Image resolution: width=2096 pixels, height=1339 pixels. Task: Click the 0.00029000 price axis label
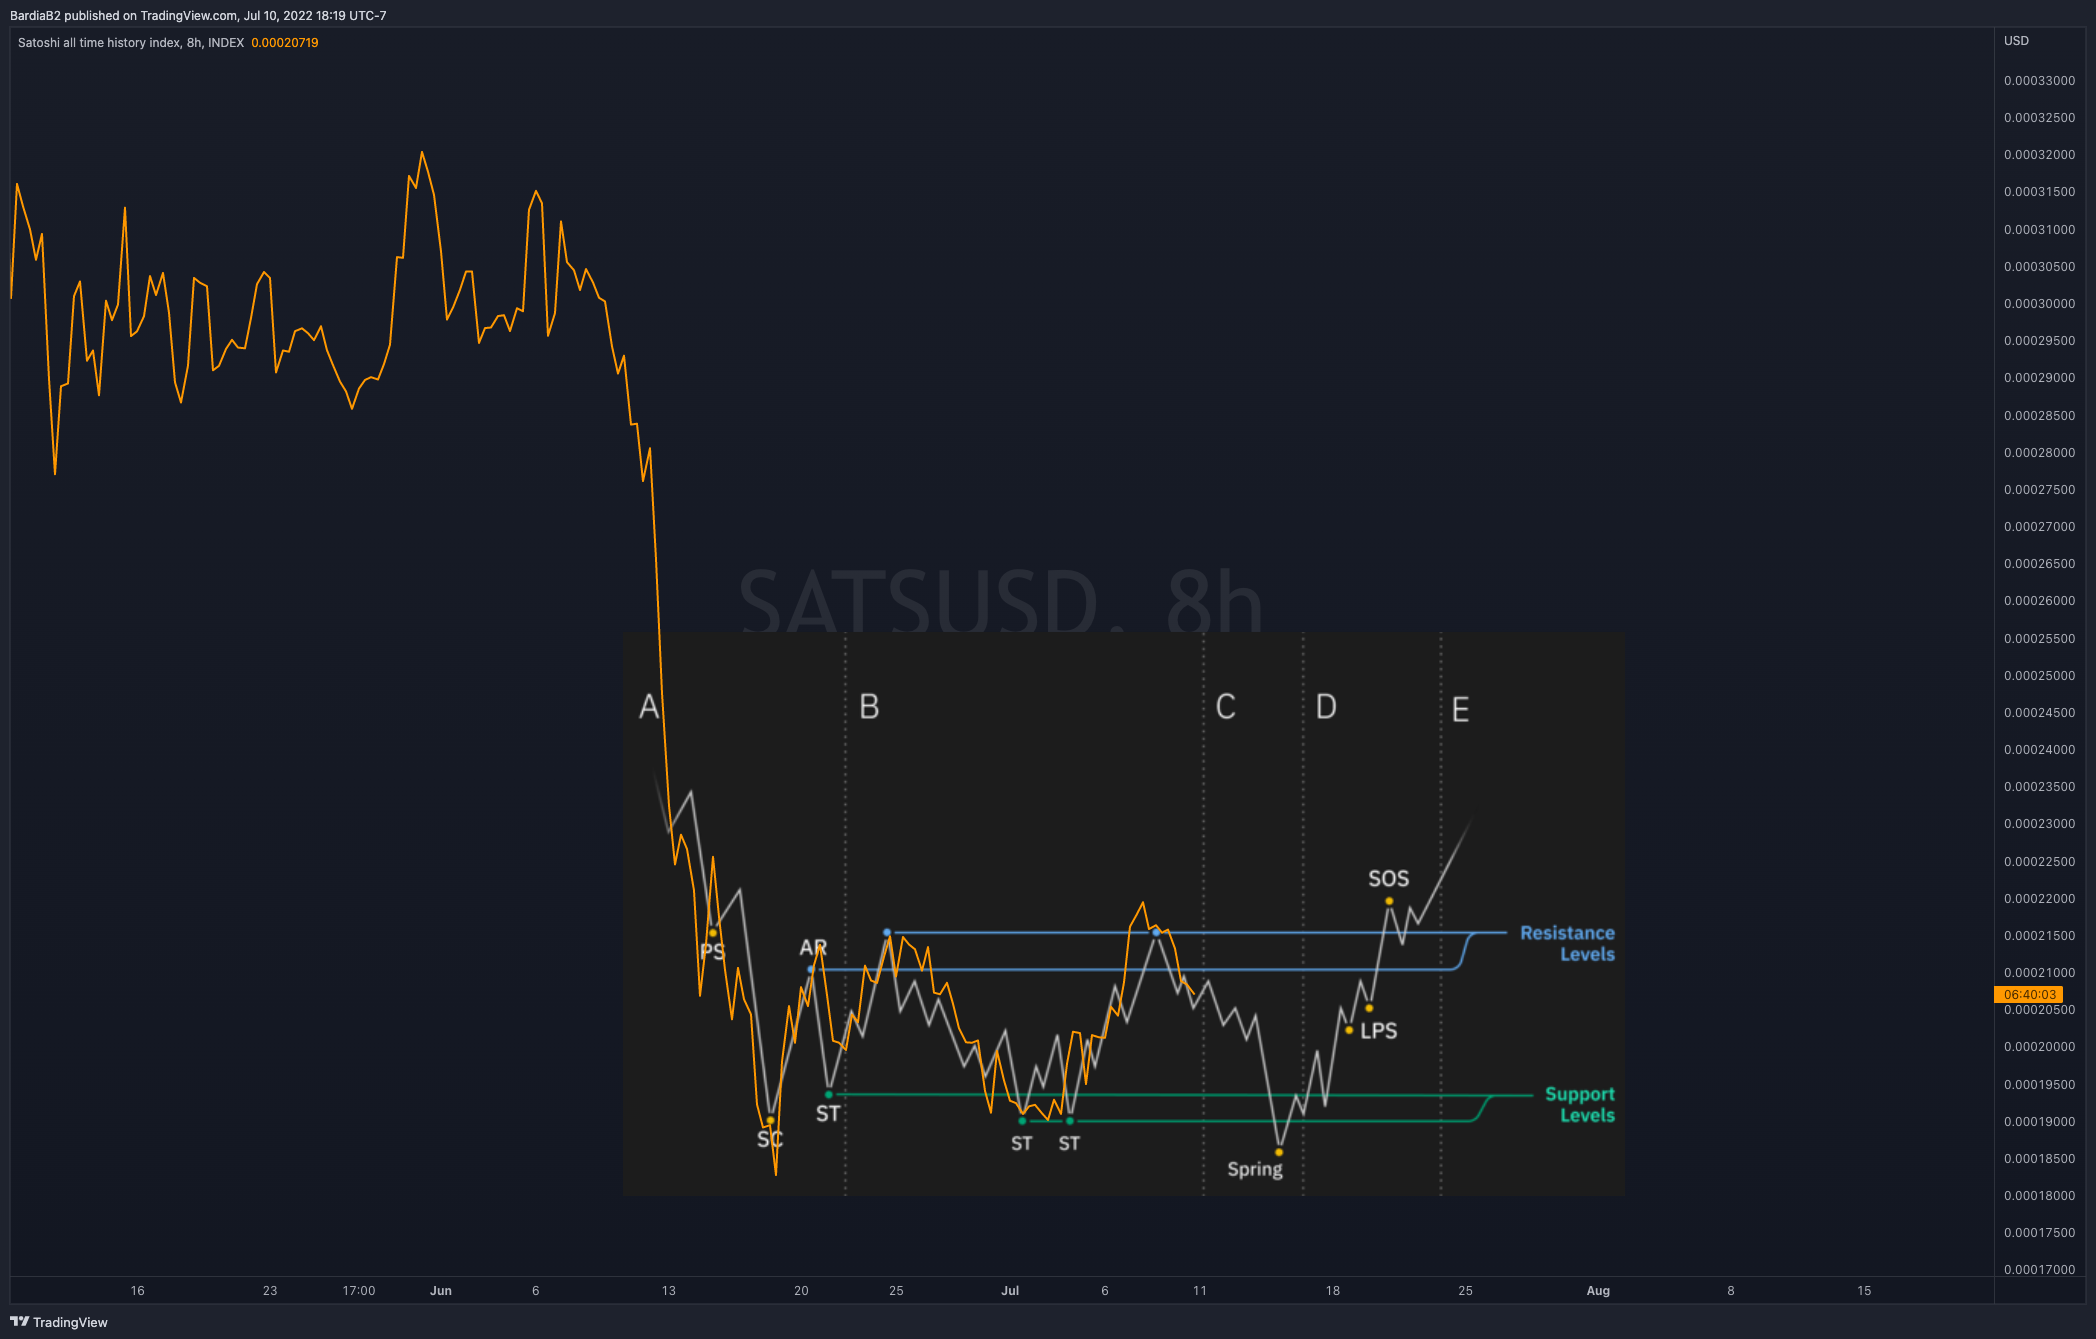[2039, 378]
